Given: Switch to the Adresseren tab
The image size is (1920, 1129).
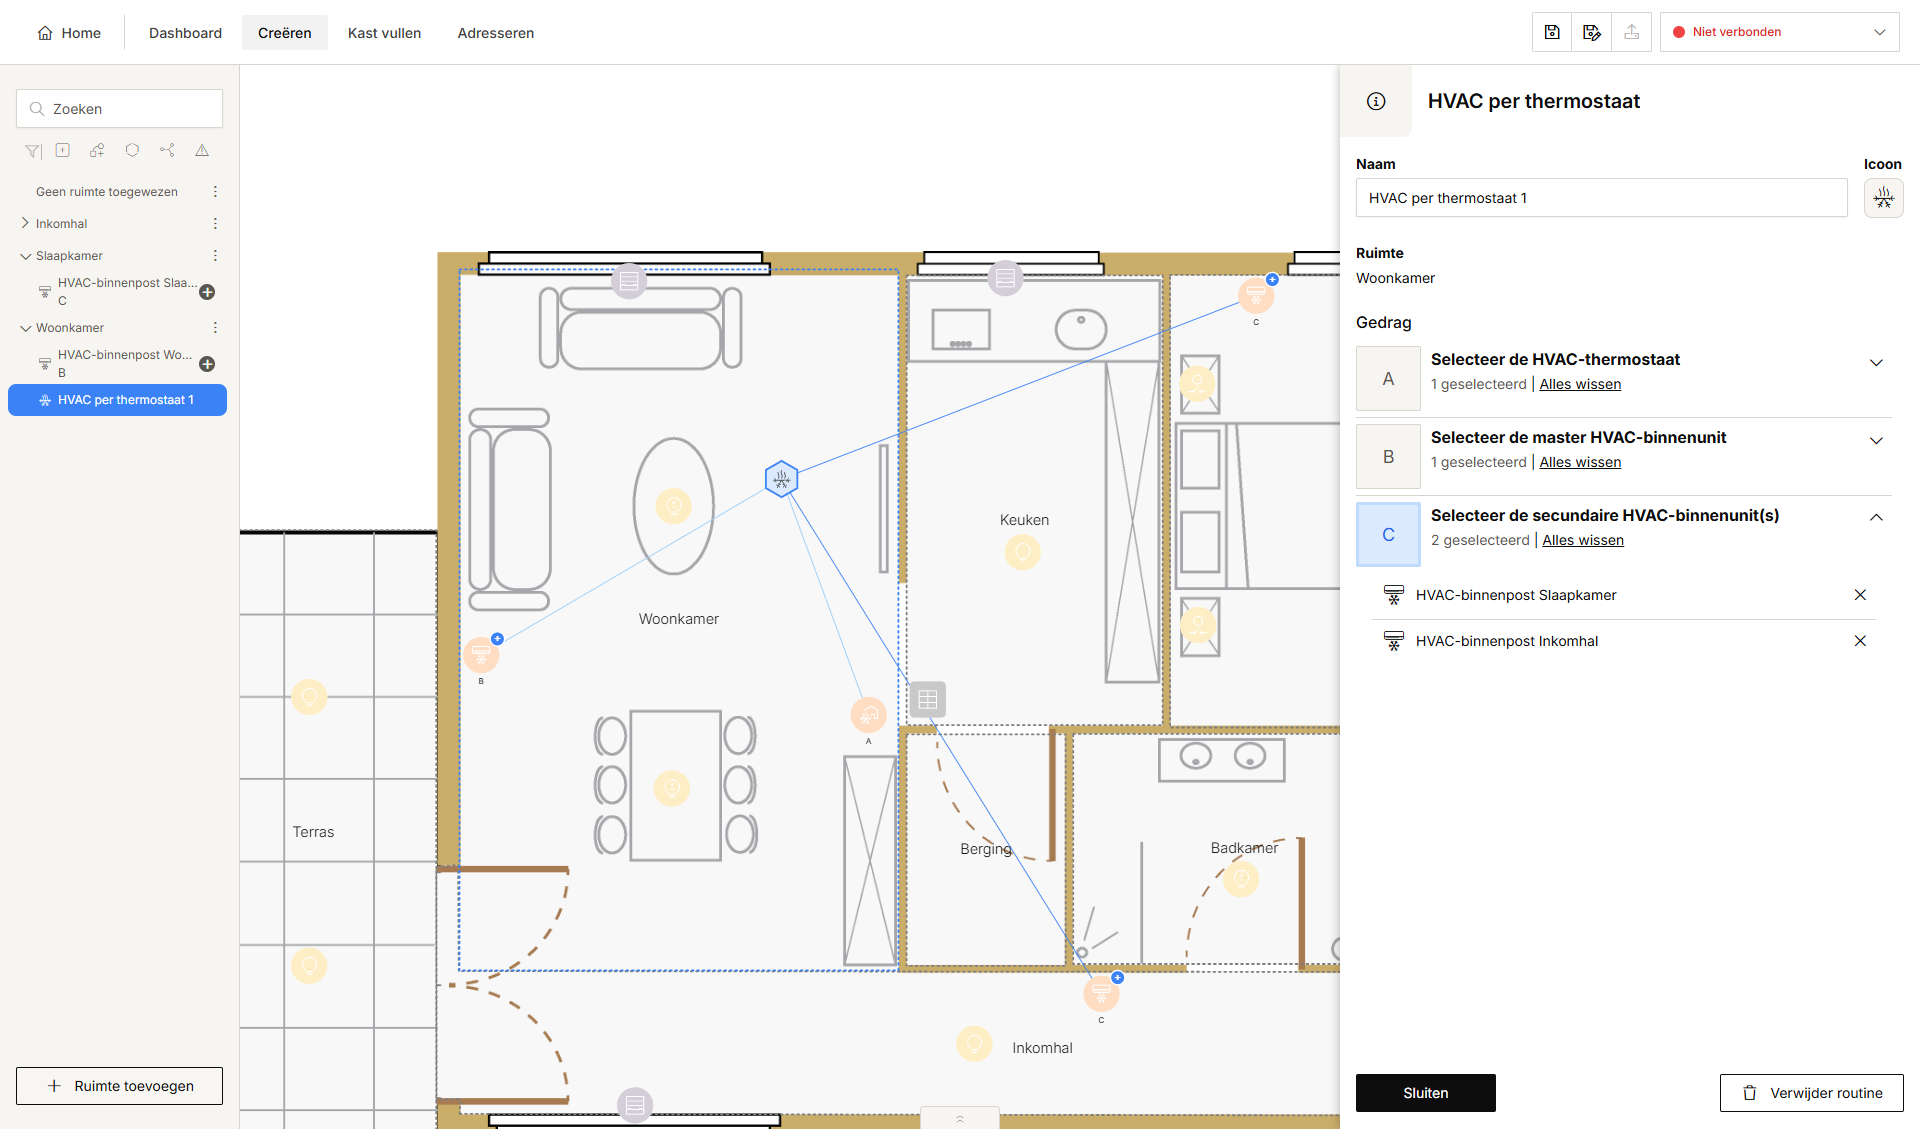Looking at the screenshot, I should (x=495, y=33).
